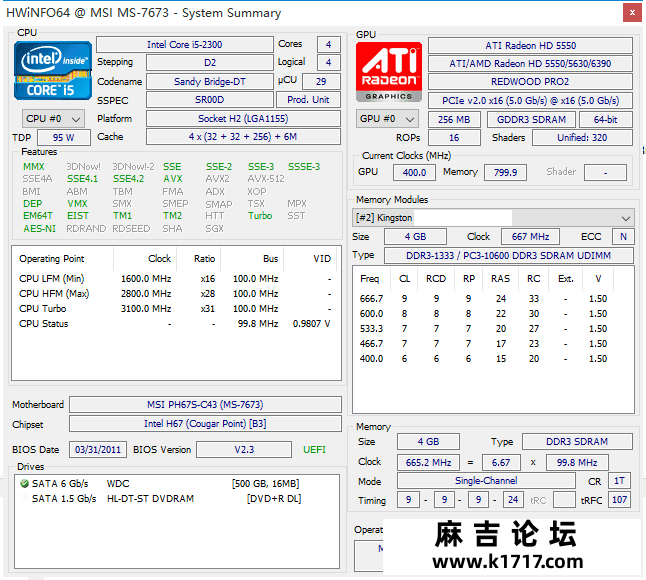Select the WDC SATA 6 Gb/s drive row
Viewport: 646px width, 580px height.
click(177, 484)
